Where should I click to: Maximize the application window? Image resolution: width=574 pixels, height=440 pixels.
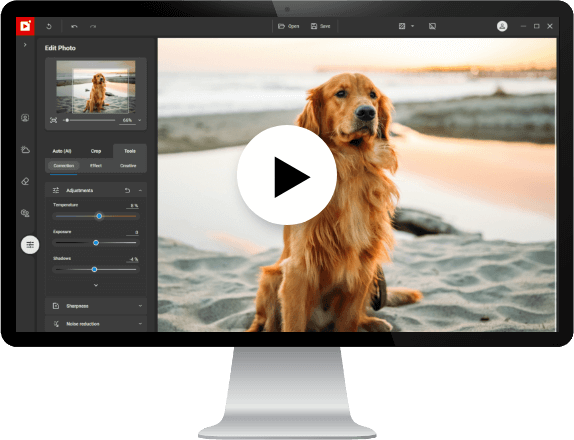(x=536, y=26)
